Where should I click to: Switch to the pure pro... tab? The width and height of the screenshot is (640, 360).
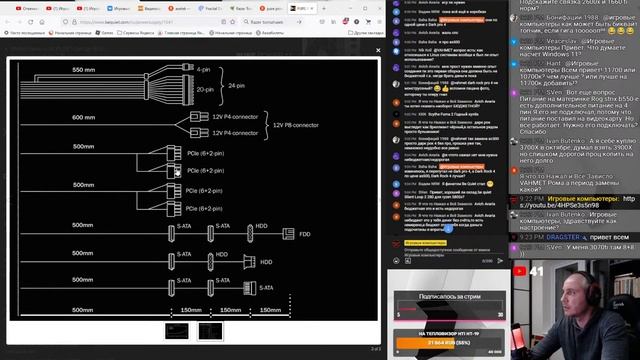(x=271, y=9)
